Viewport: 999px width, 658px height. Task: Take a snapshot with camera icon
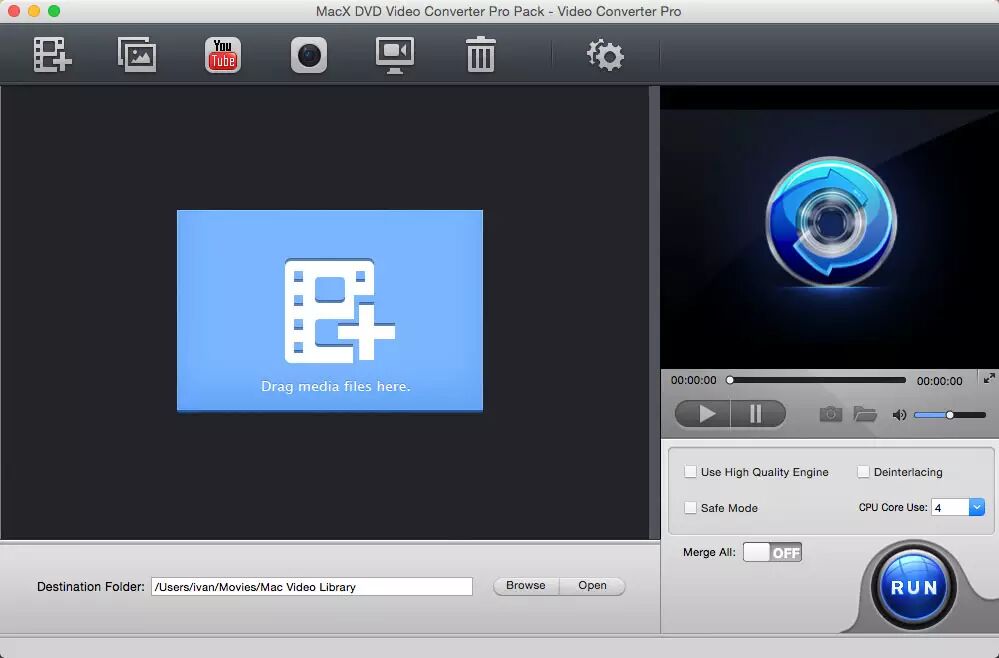point(830,415)
